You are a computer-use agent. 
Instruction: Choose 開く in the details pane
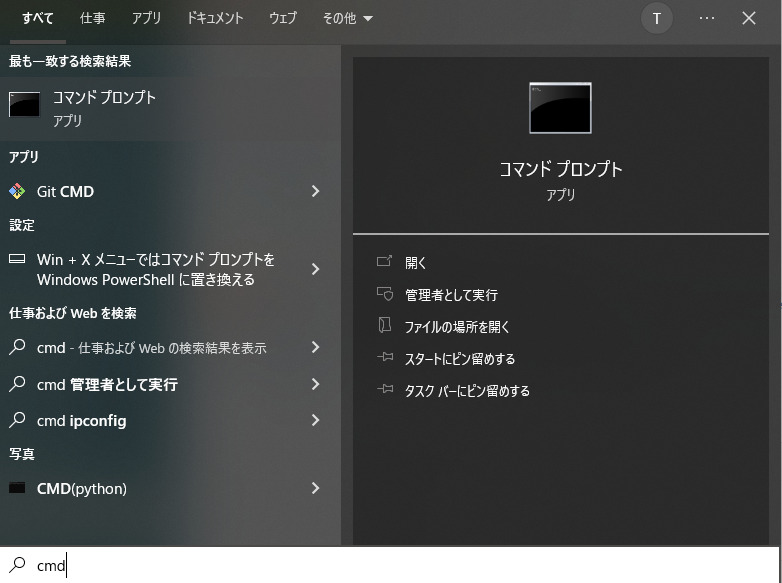point(415,262)
